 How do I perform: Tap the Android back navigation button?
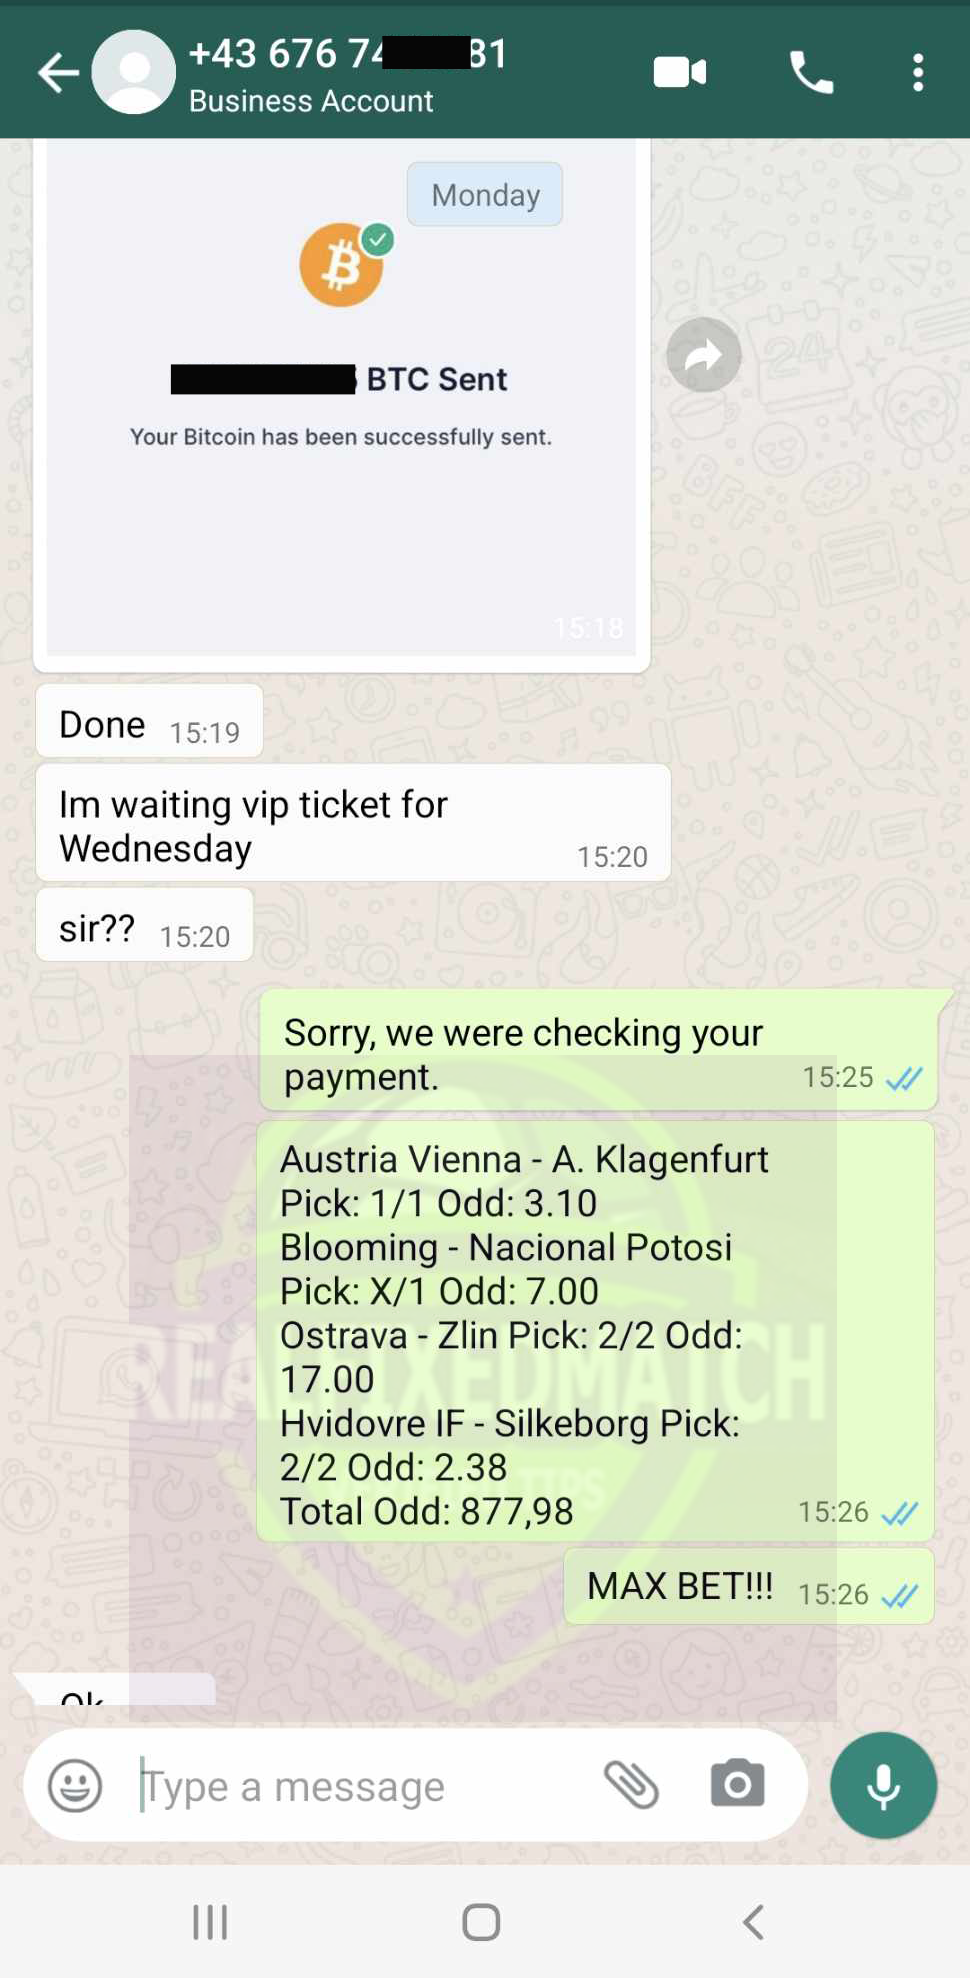[x=754, y=1922]
